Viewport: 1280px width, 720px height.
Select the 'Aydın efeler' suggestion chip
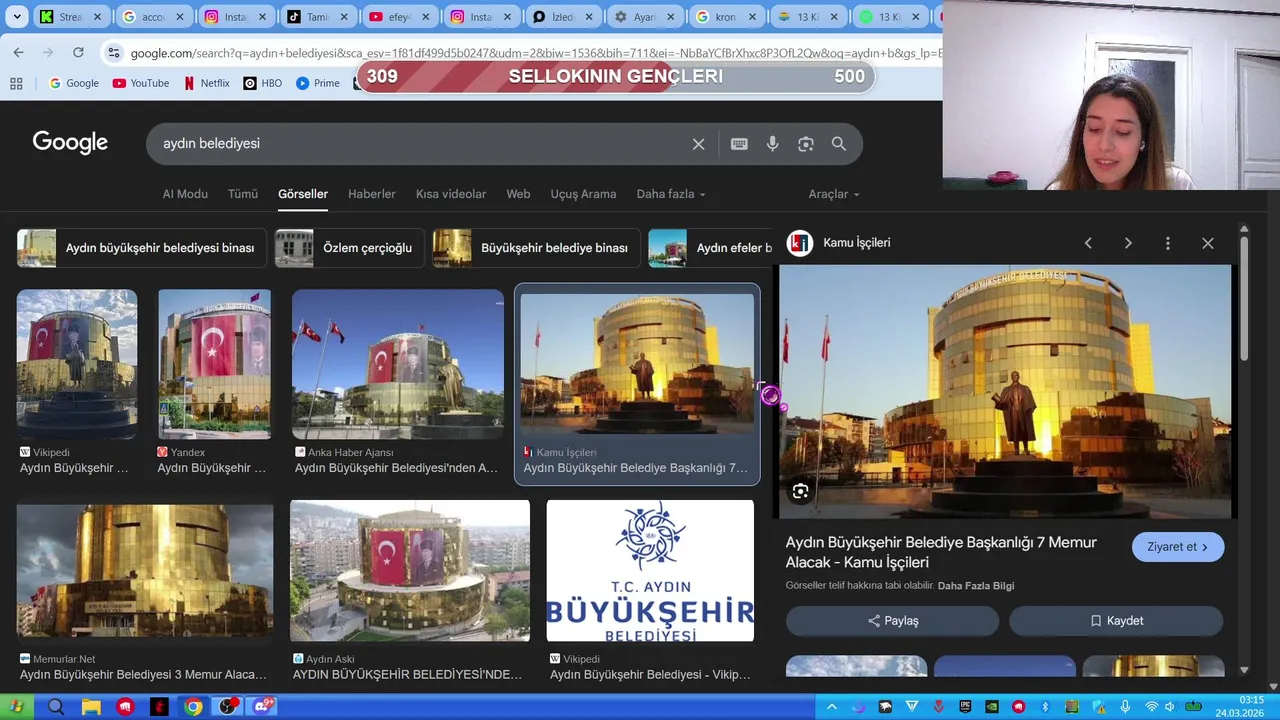[x=710, y=248]
